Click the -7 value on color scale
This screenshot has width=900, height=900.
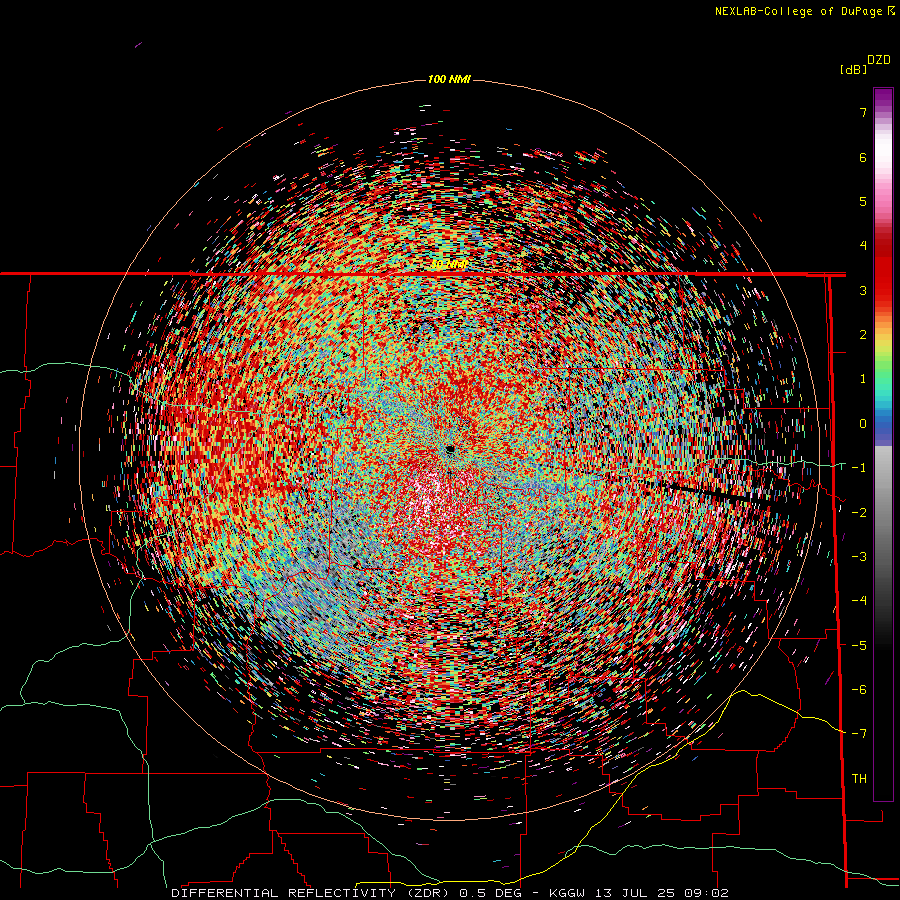point(859,734)
